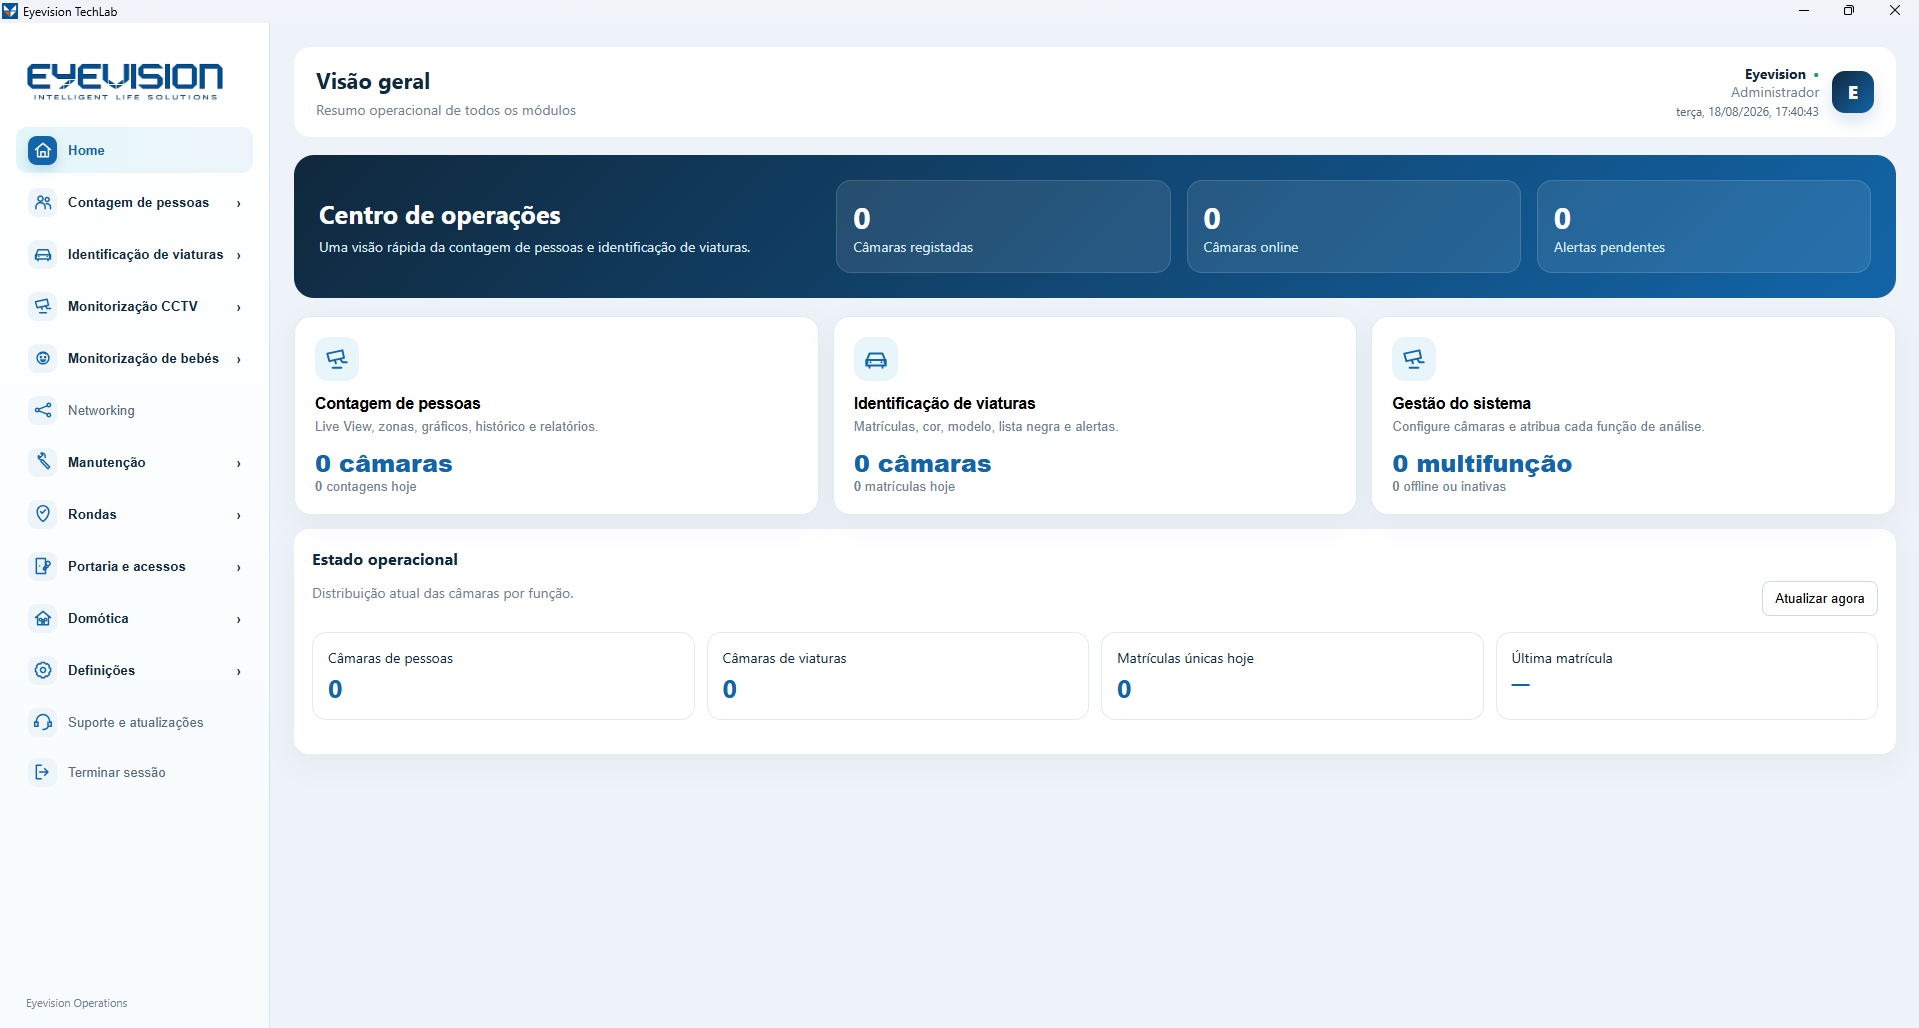
Task: Expand the Domótica submenu arrow
Action: [x=239, y=619]
